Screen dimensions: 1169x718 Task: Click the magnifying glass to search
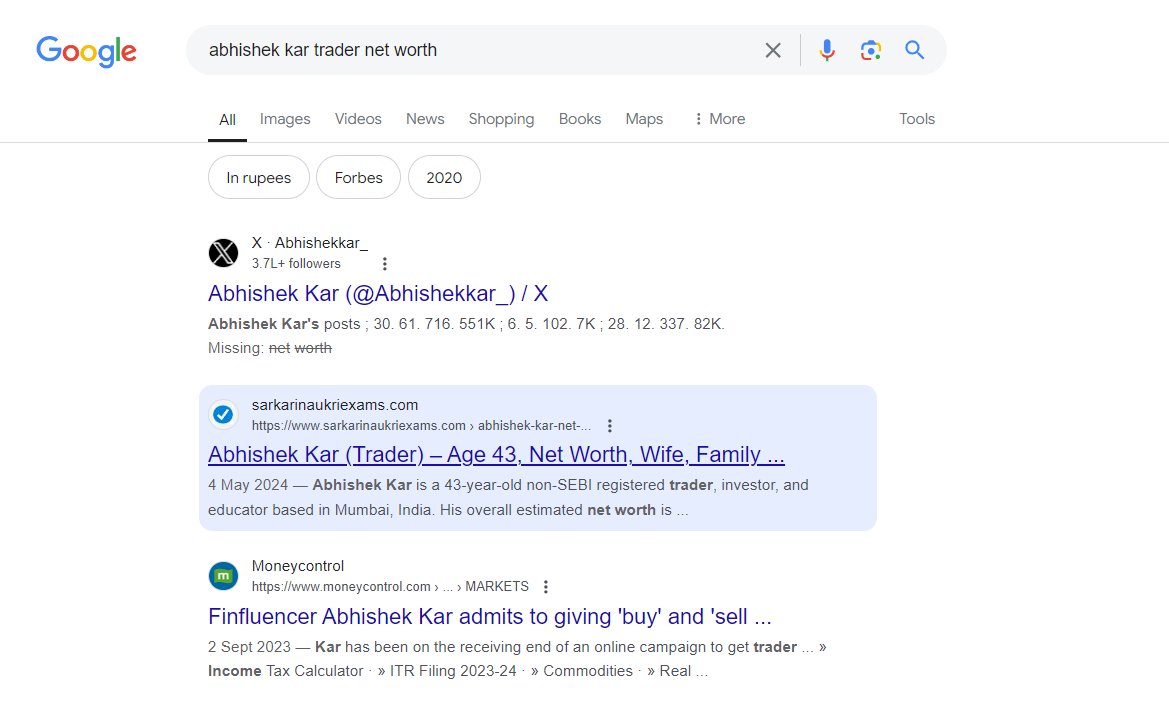pyautogui.click(x=914, y=49)
